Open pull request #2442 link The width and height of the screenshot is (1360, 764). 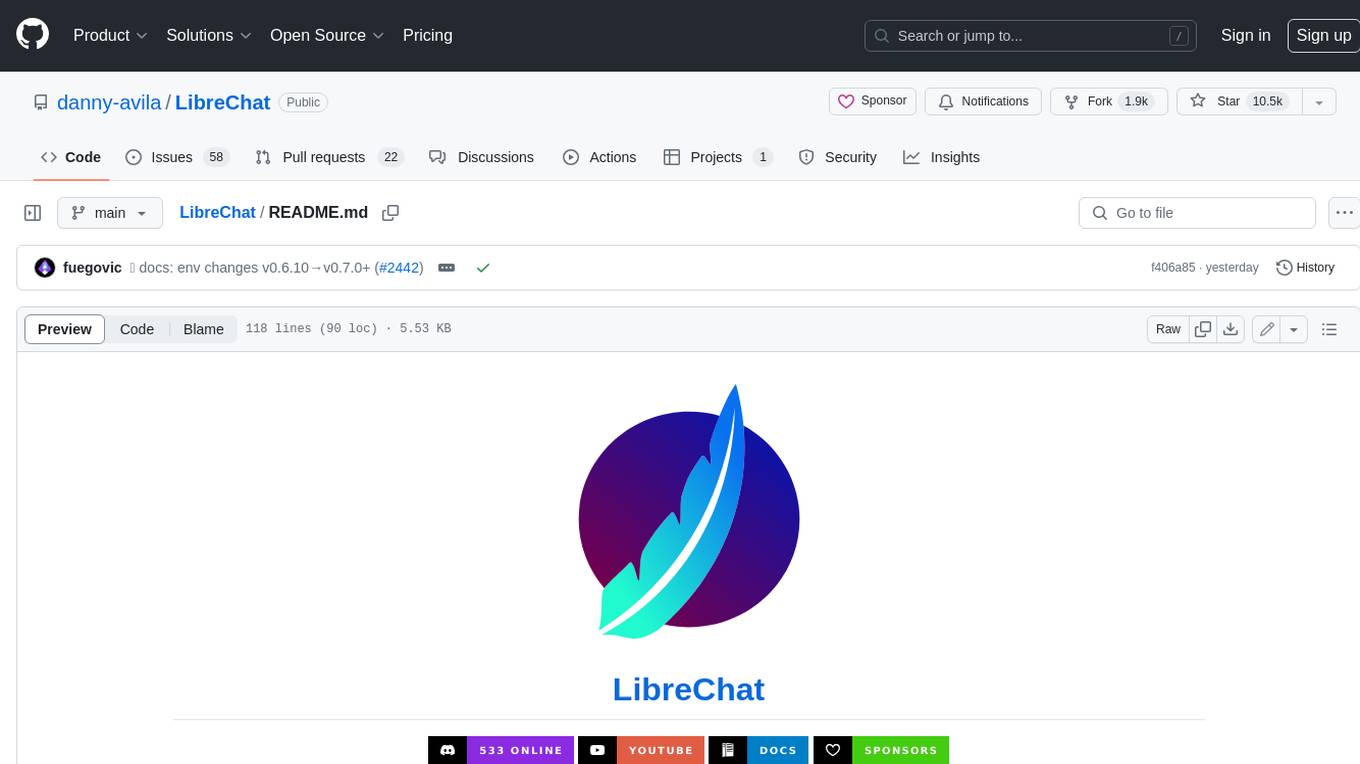pos(400,268)
